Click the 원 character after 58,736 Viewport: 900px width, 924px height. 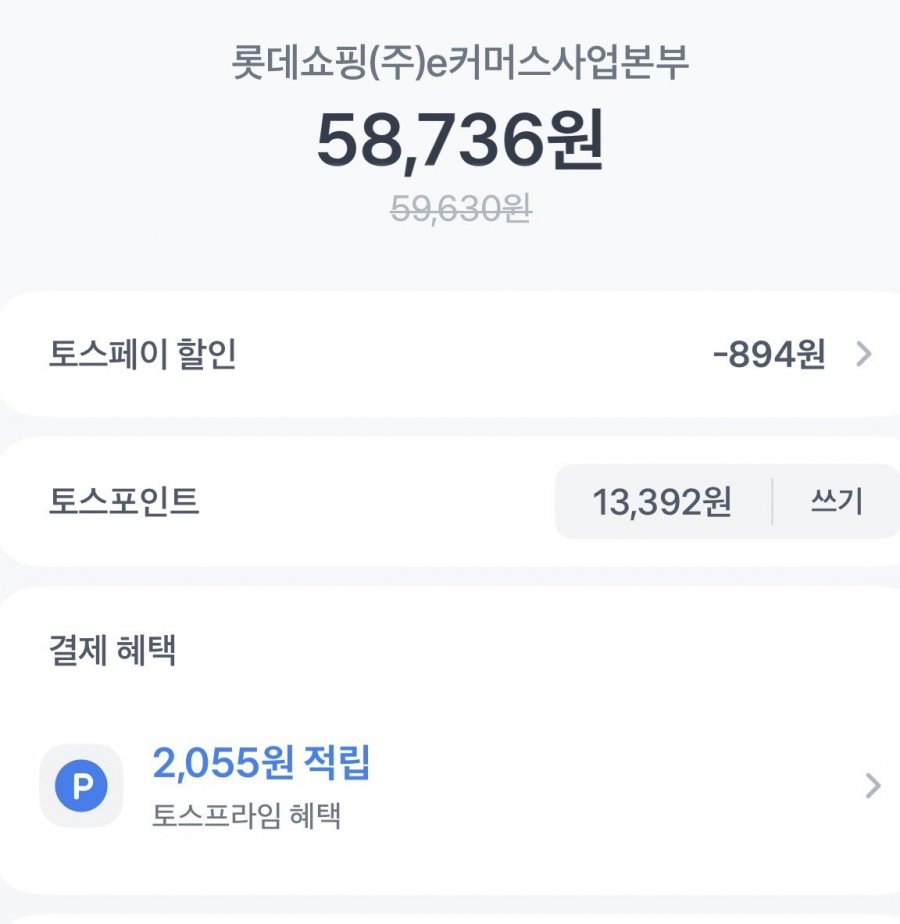point(573,141)
